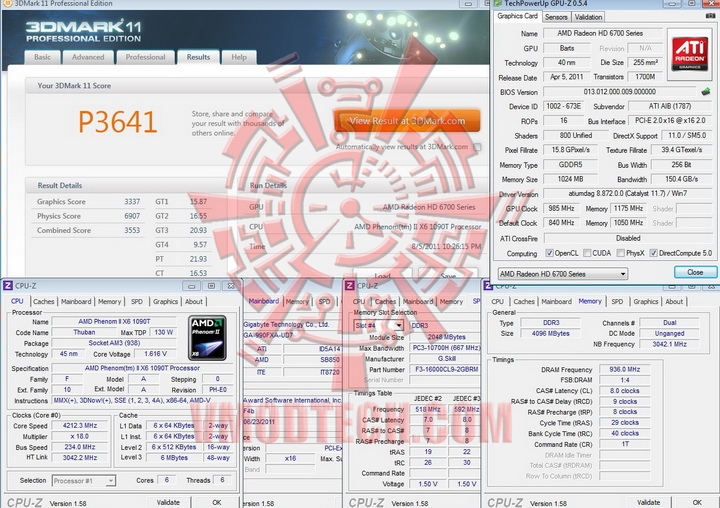Click the Bandwidth 150.4 GB/s field
The image size is (720, 508).
[681, 179]
